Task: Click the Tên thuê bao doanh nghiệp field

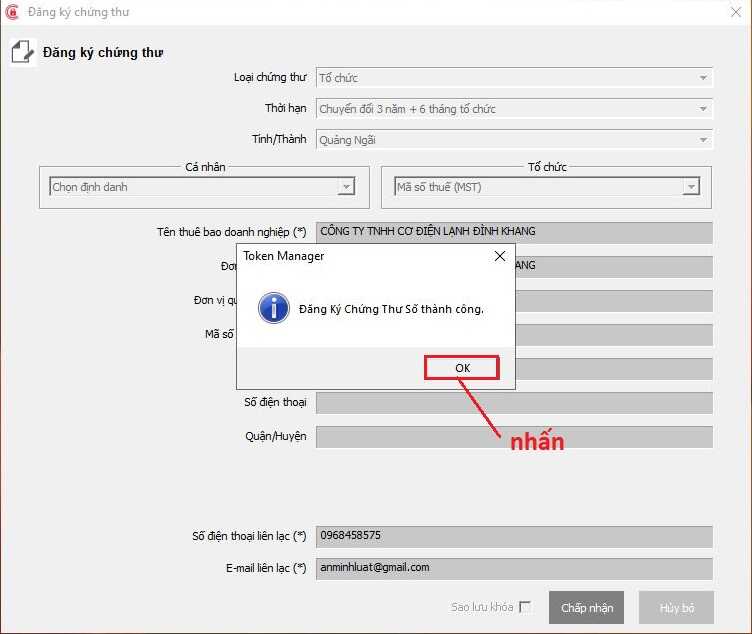Action: [x=514, y=232]
